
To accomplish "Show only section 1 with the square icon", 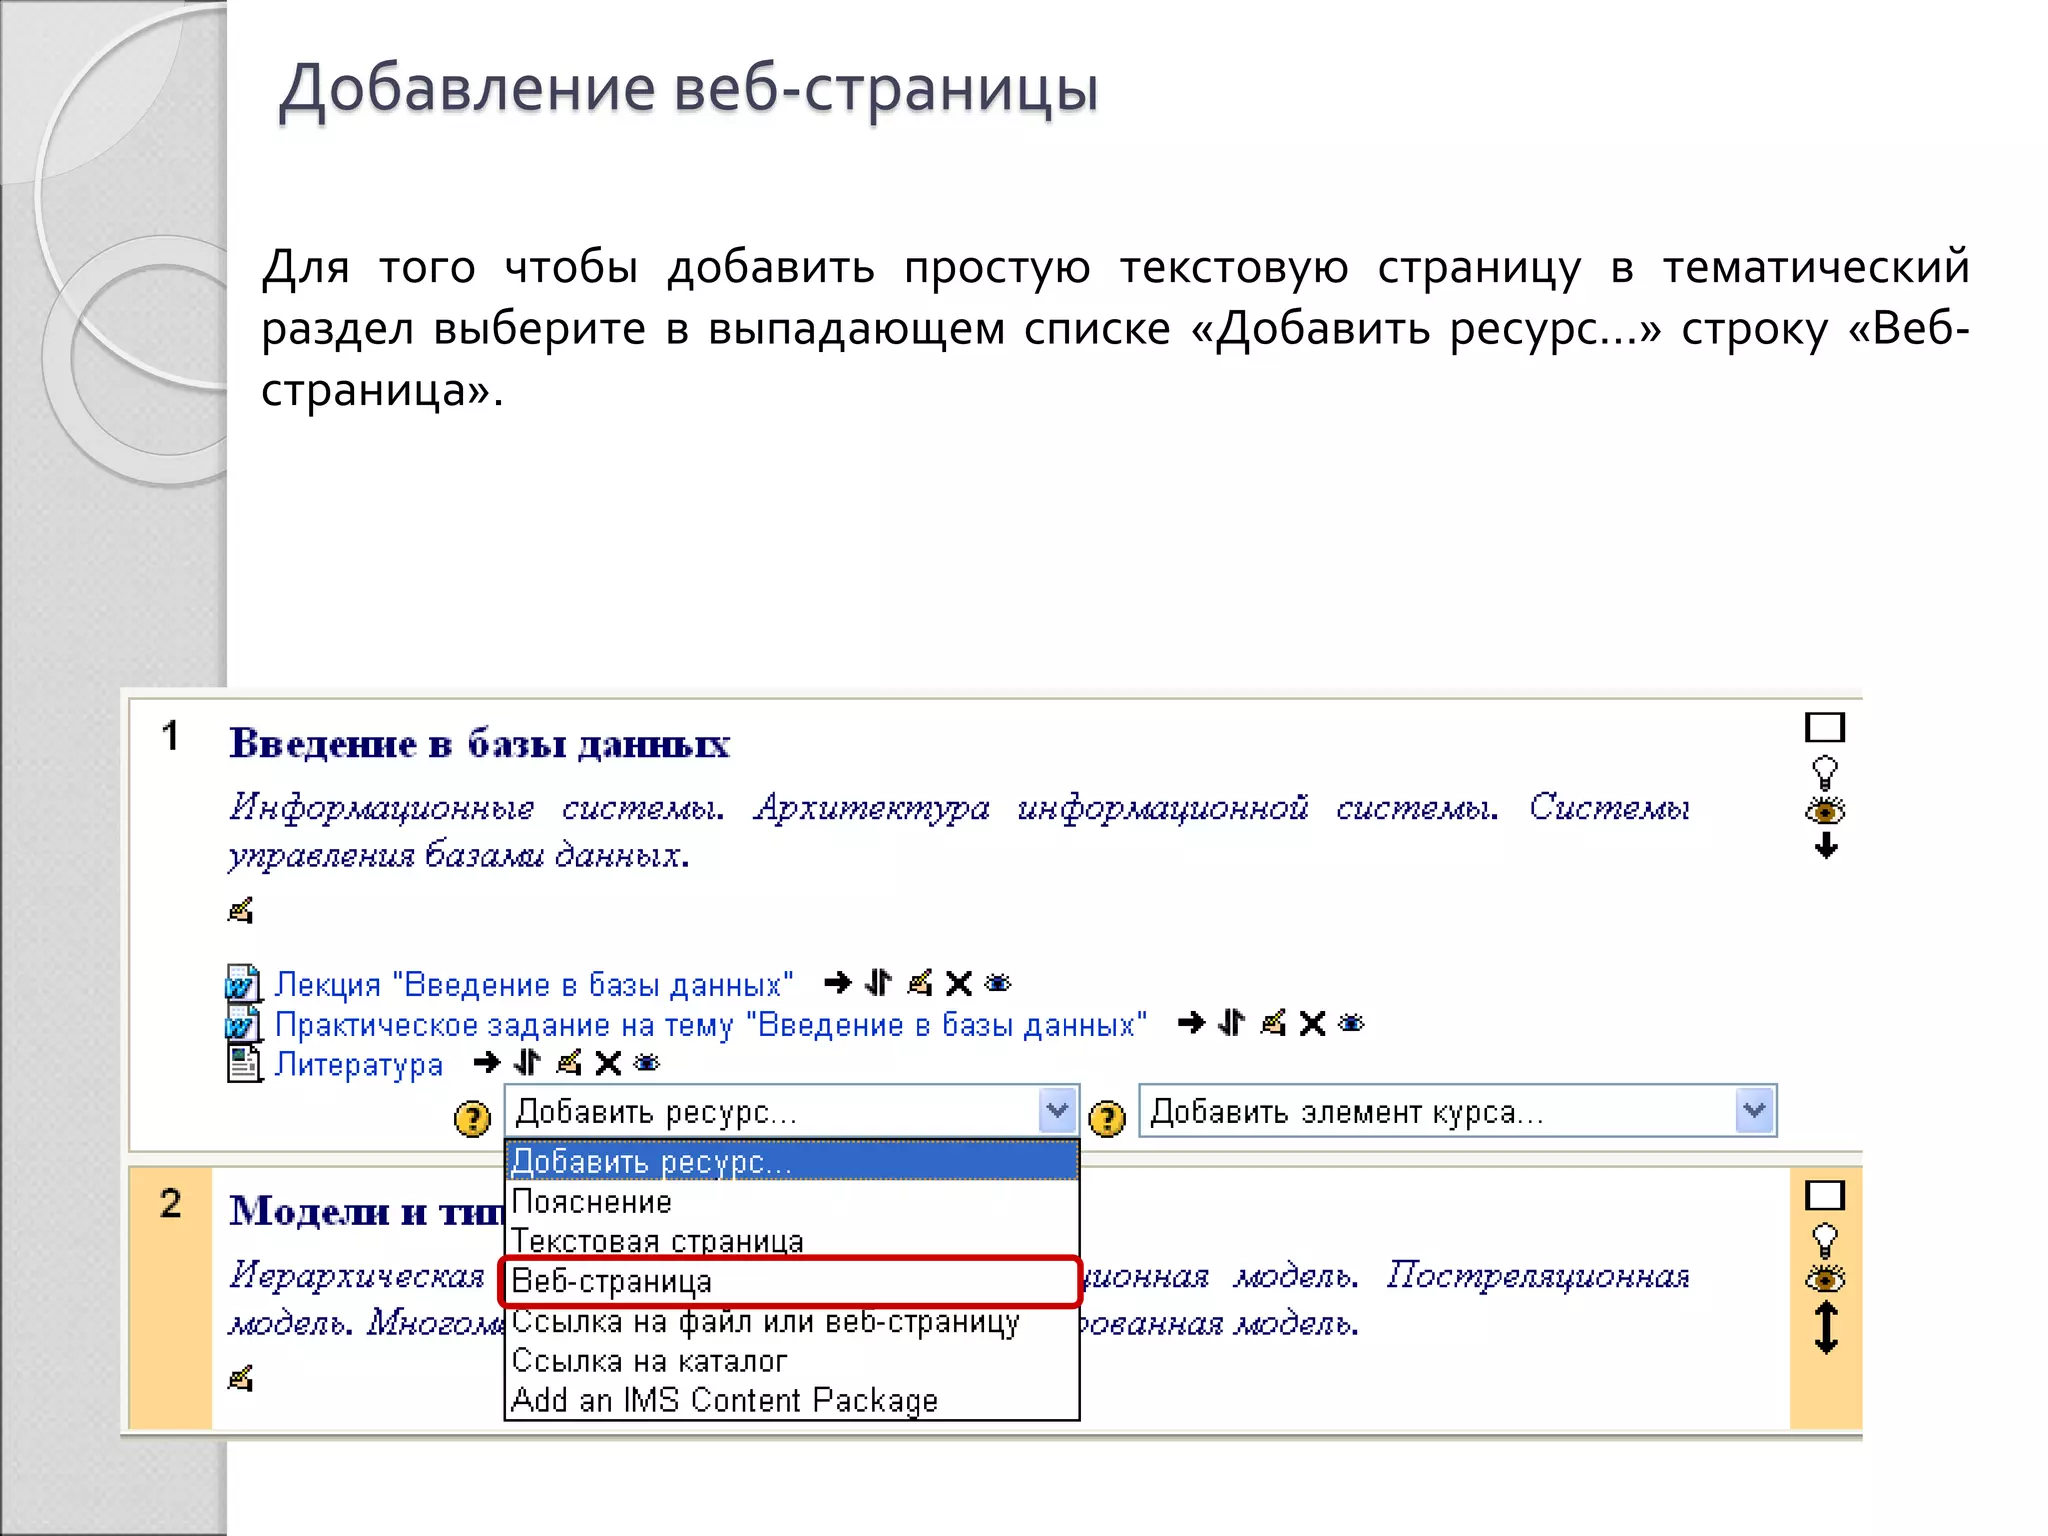I will click(1825, 728).
